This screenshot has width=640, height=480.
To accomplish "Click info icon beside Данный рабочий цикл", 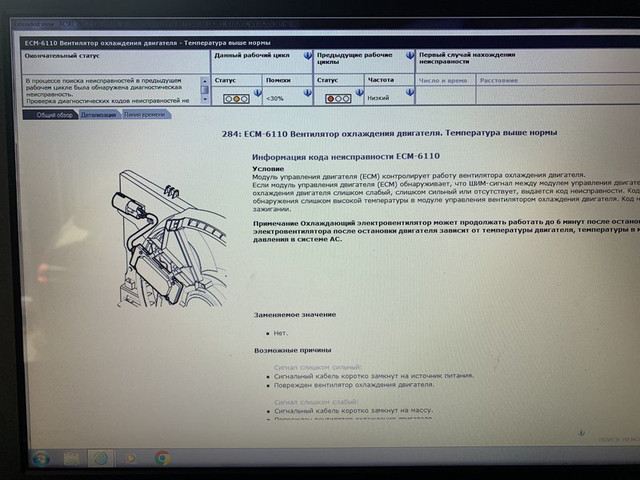I will [308, 56].
